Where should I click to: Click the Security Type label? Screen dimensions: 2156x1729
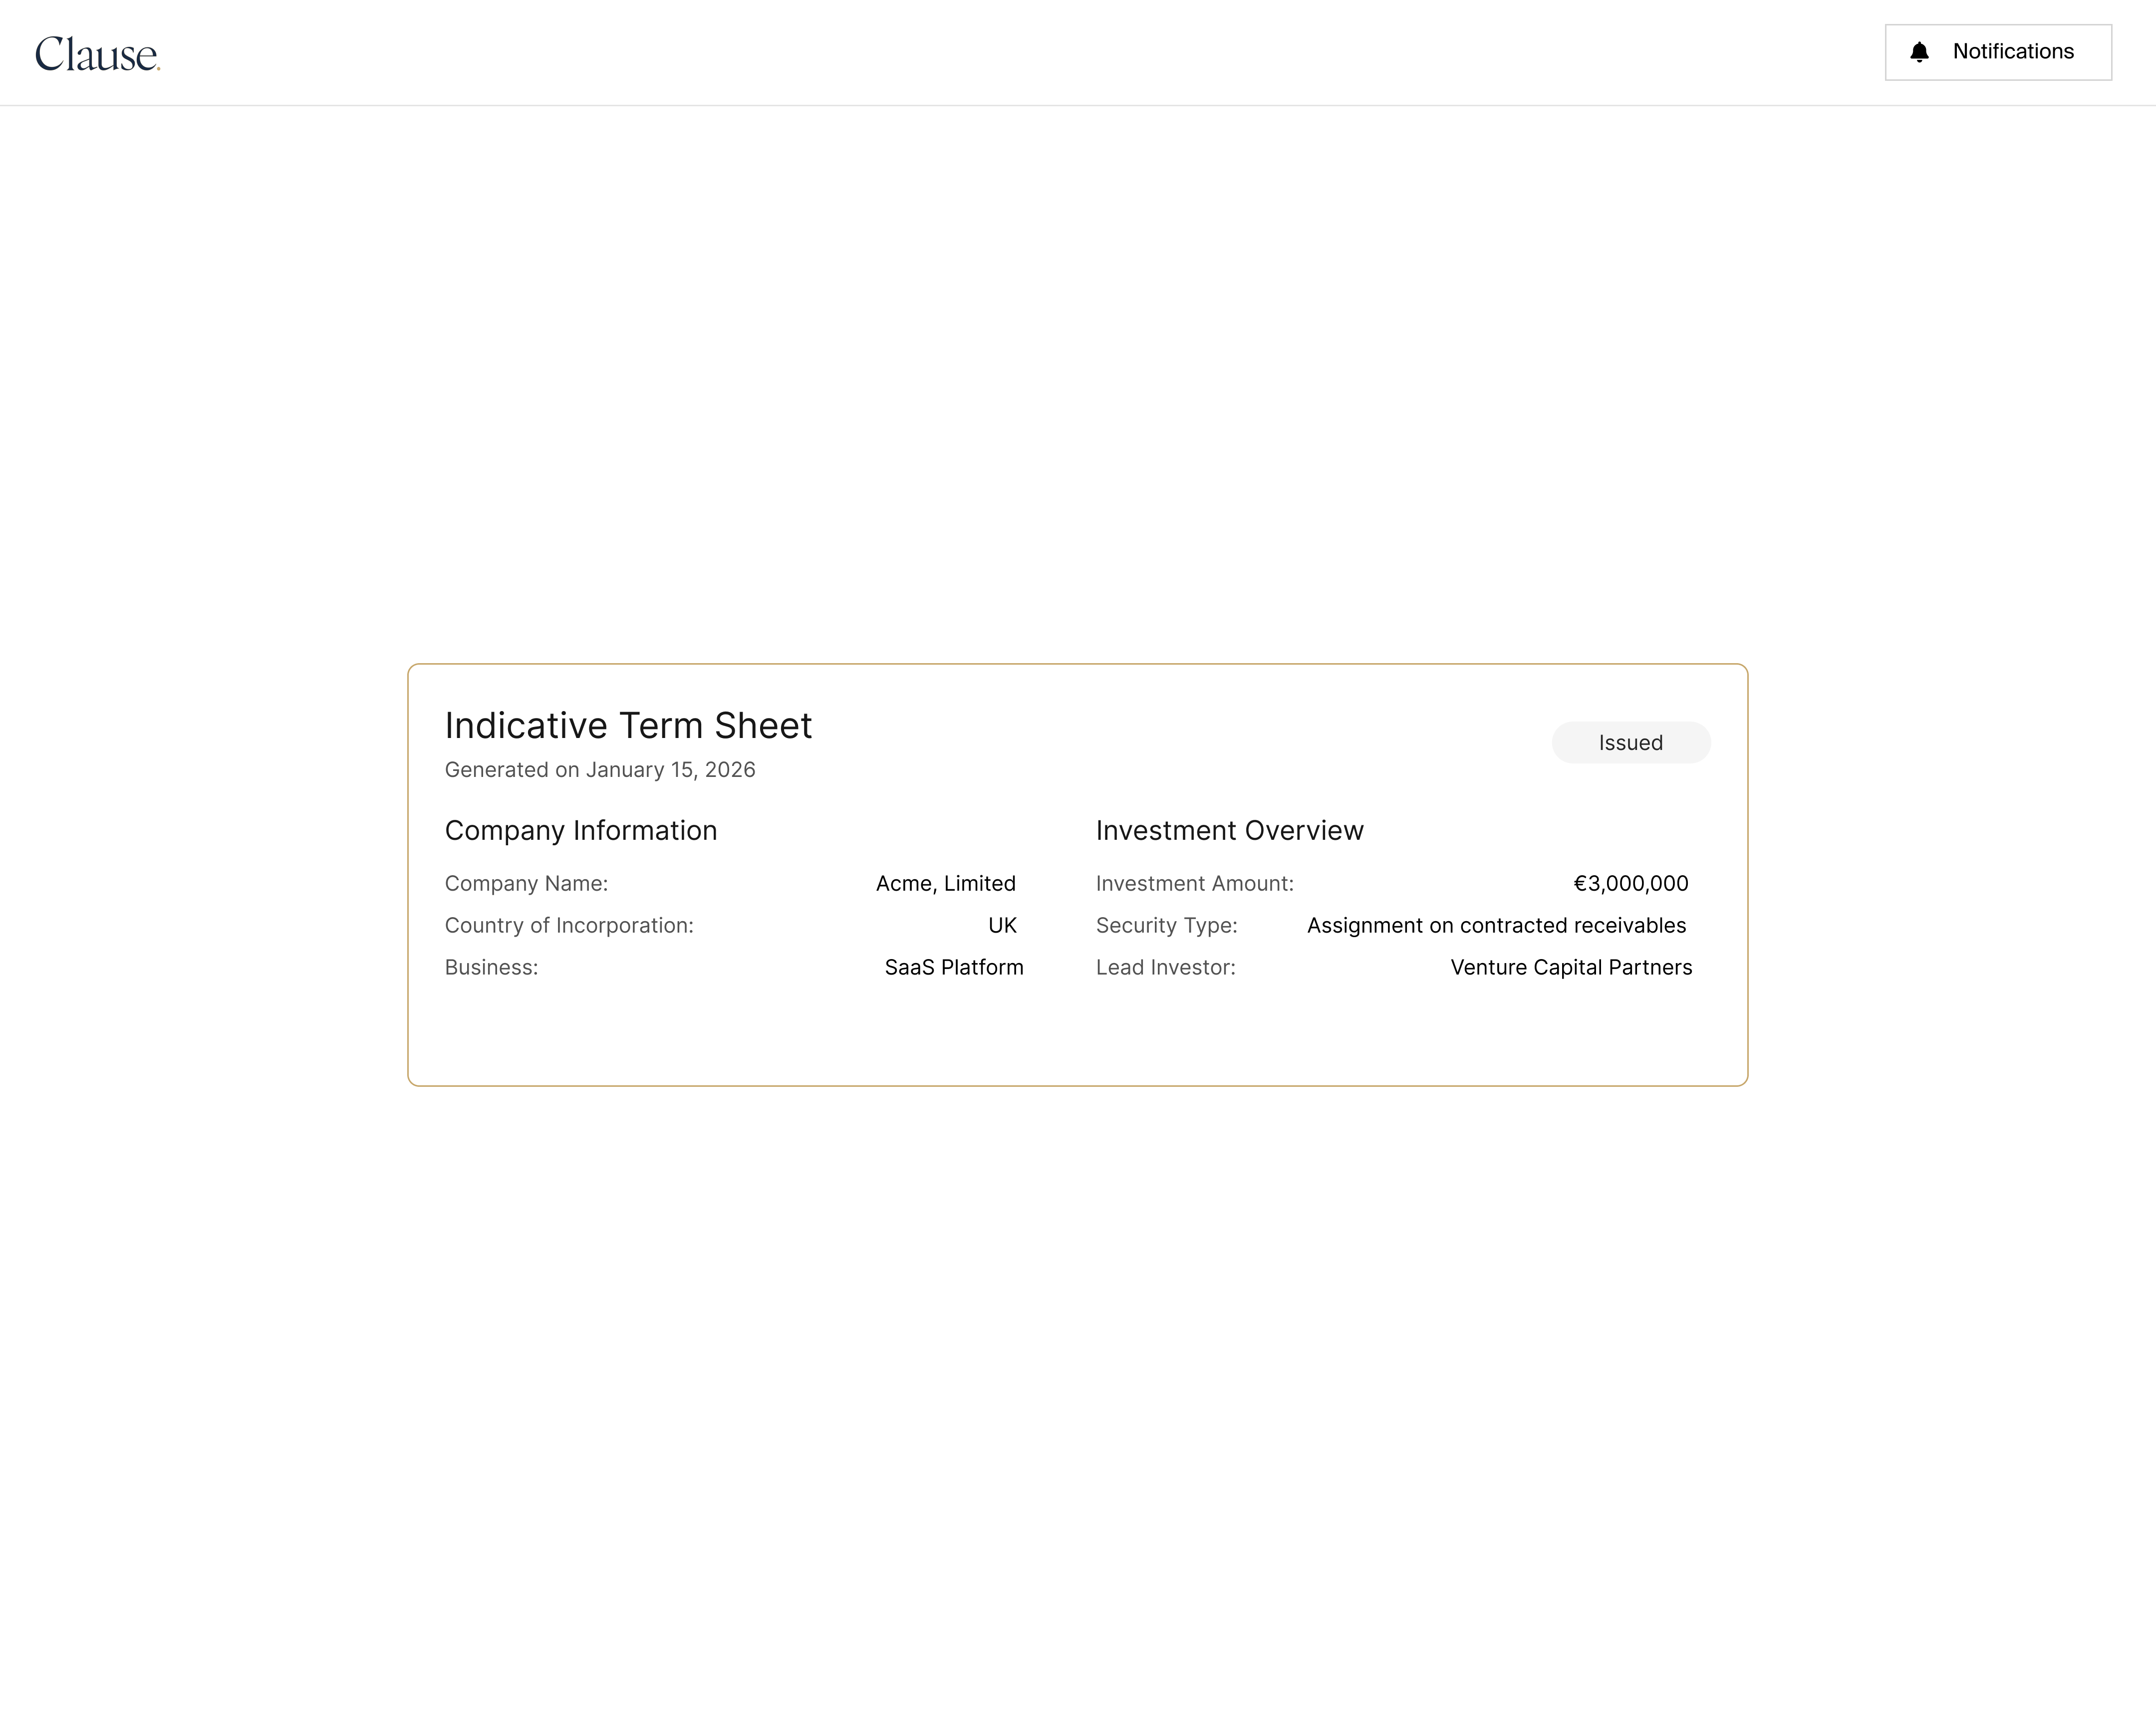[x=1166, y=926]
